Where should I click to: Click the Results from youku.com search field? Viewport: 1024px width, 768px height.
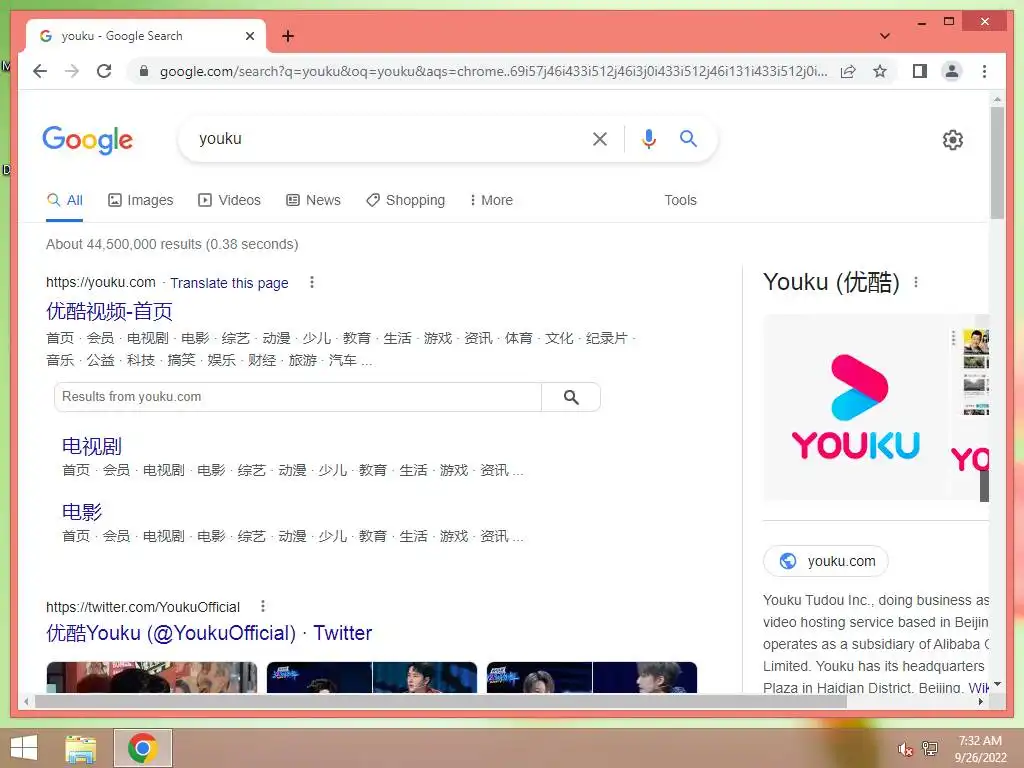(298, 397)
